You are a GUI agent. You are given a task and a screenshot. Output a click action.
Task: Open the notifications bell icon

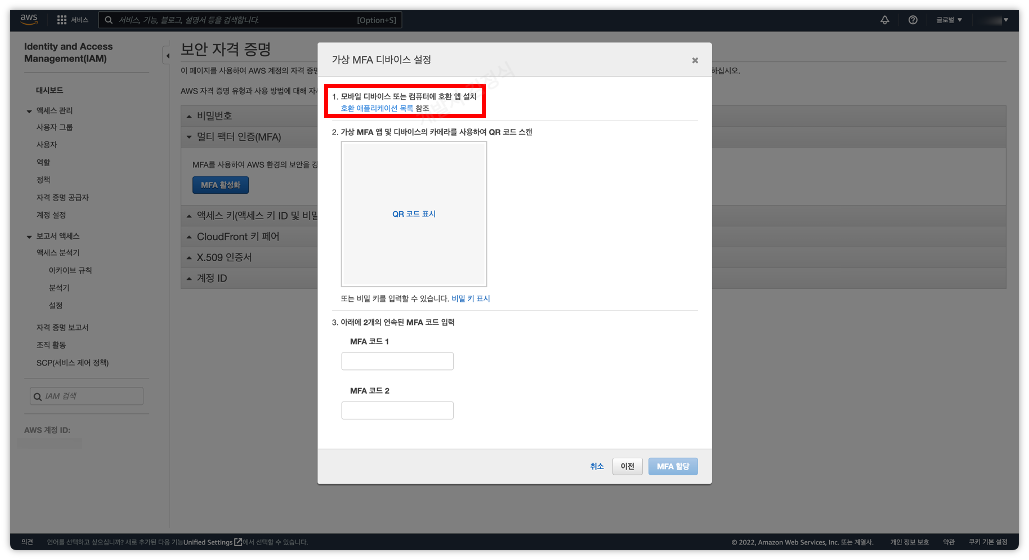885,20
